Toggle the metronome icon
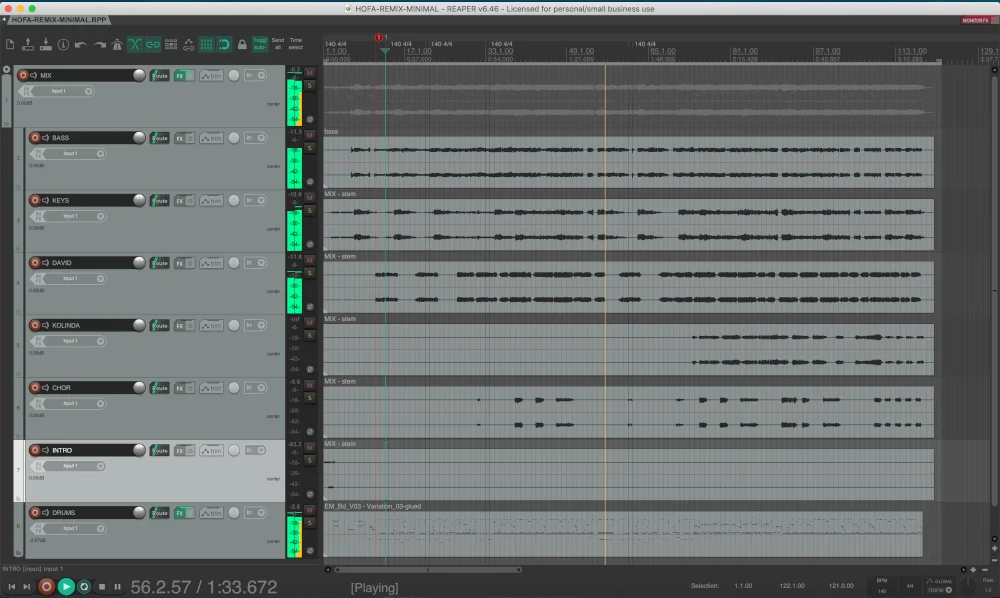Viewport: 1000px width, 598px height. point(117,45)
